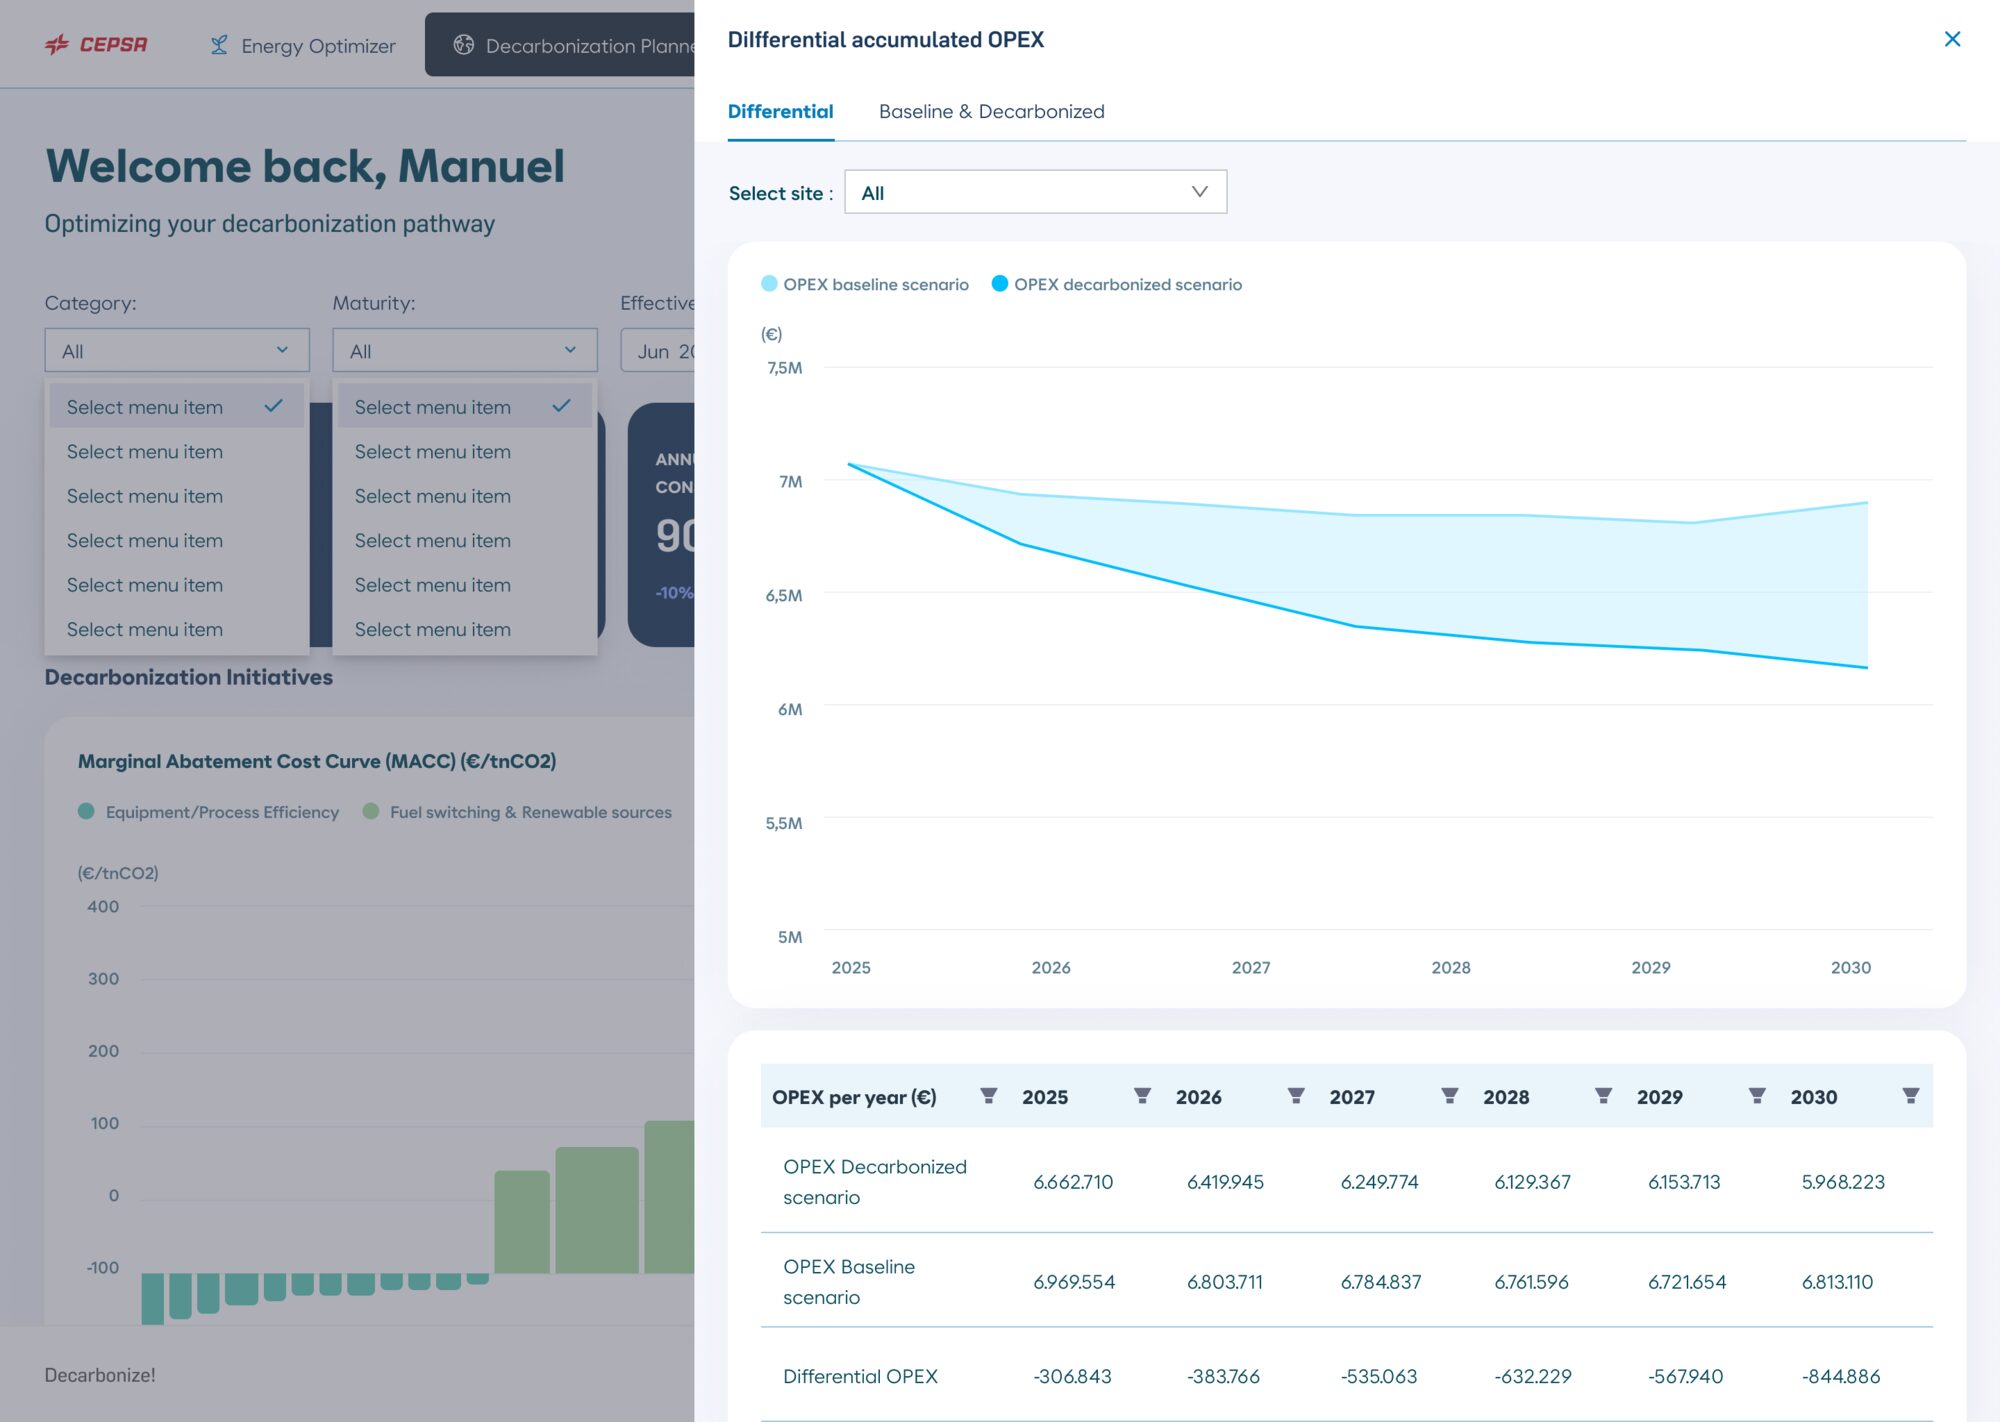Toggle OPEX decarbonized scenario legend series
The height and width of the screenshot is (1422, 2000).
coord(1117,284)
